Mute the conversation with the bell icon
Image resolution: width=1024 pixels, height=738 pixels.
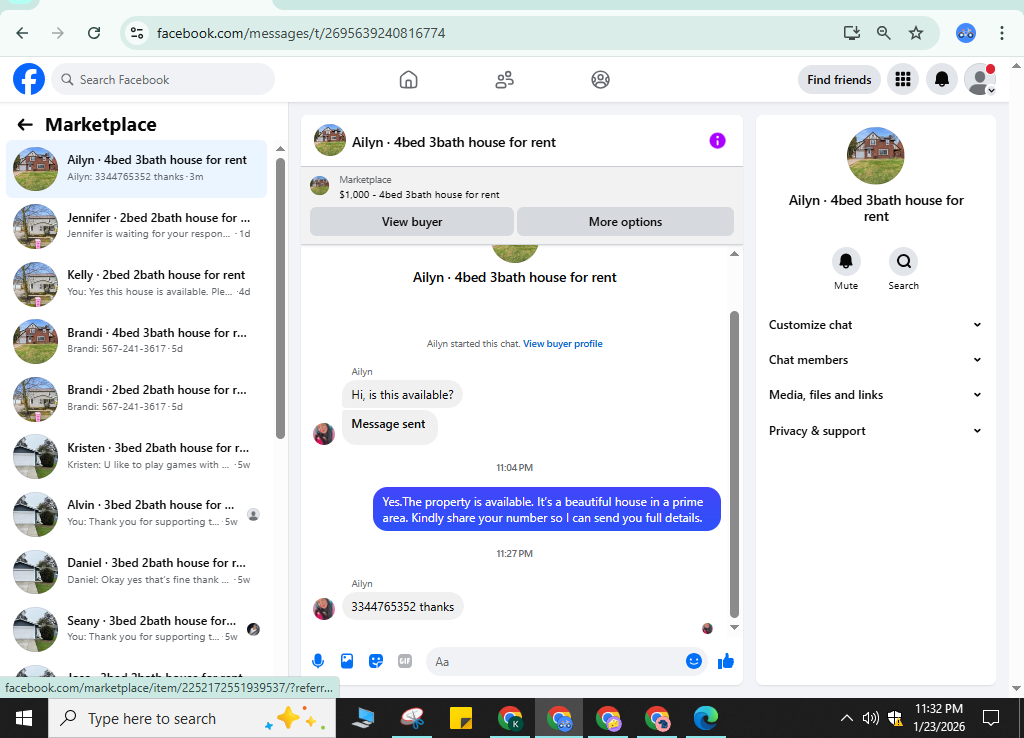[846, 261]
